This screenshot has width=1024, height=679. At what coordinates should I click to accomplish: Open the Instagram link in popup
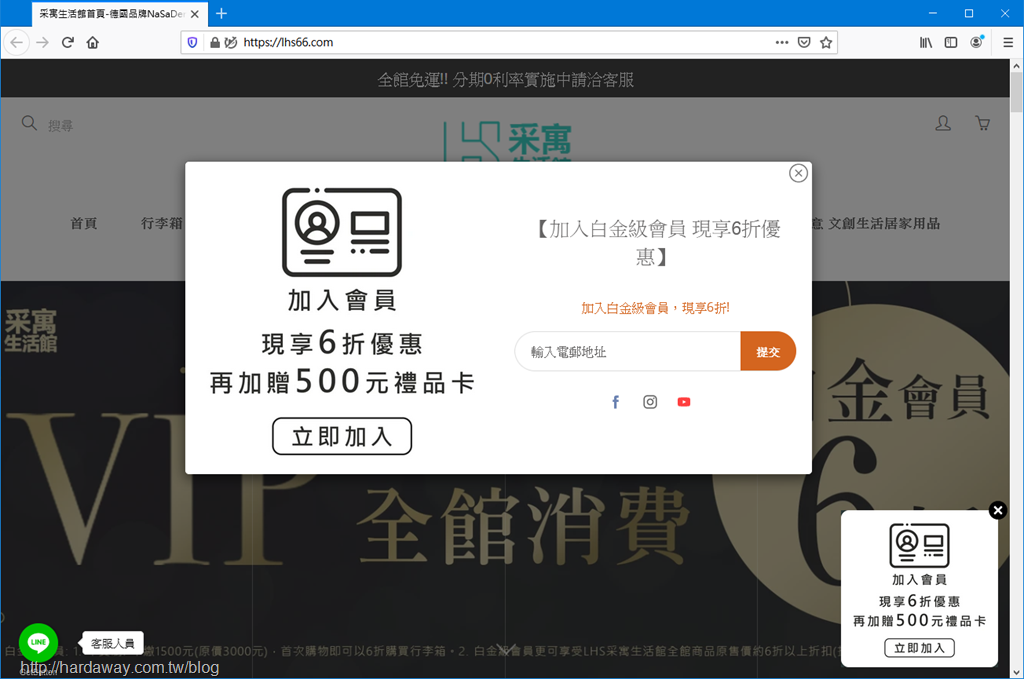coord(650,402)
